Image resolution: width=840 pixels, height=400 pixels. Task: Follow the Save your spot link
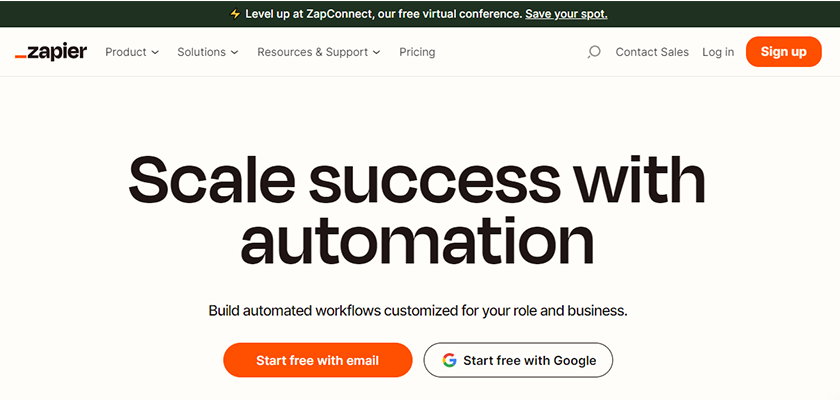tap(566, 14)
